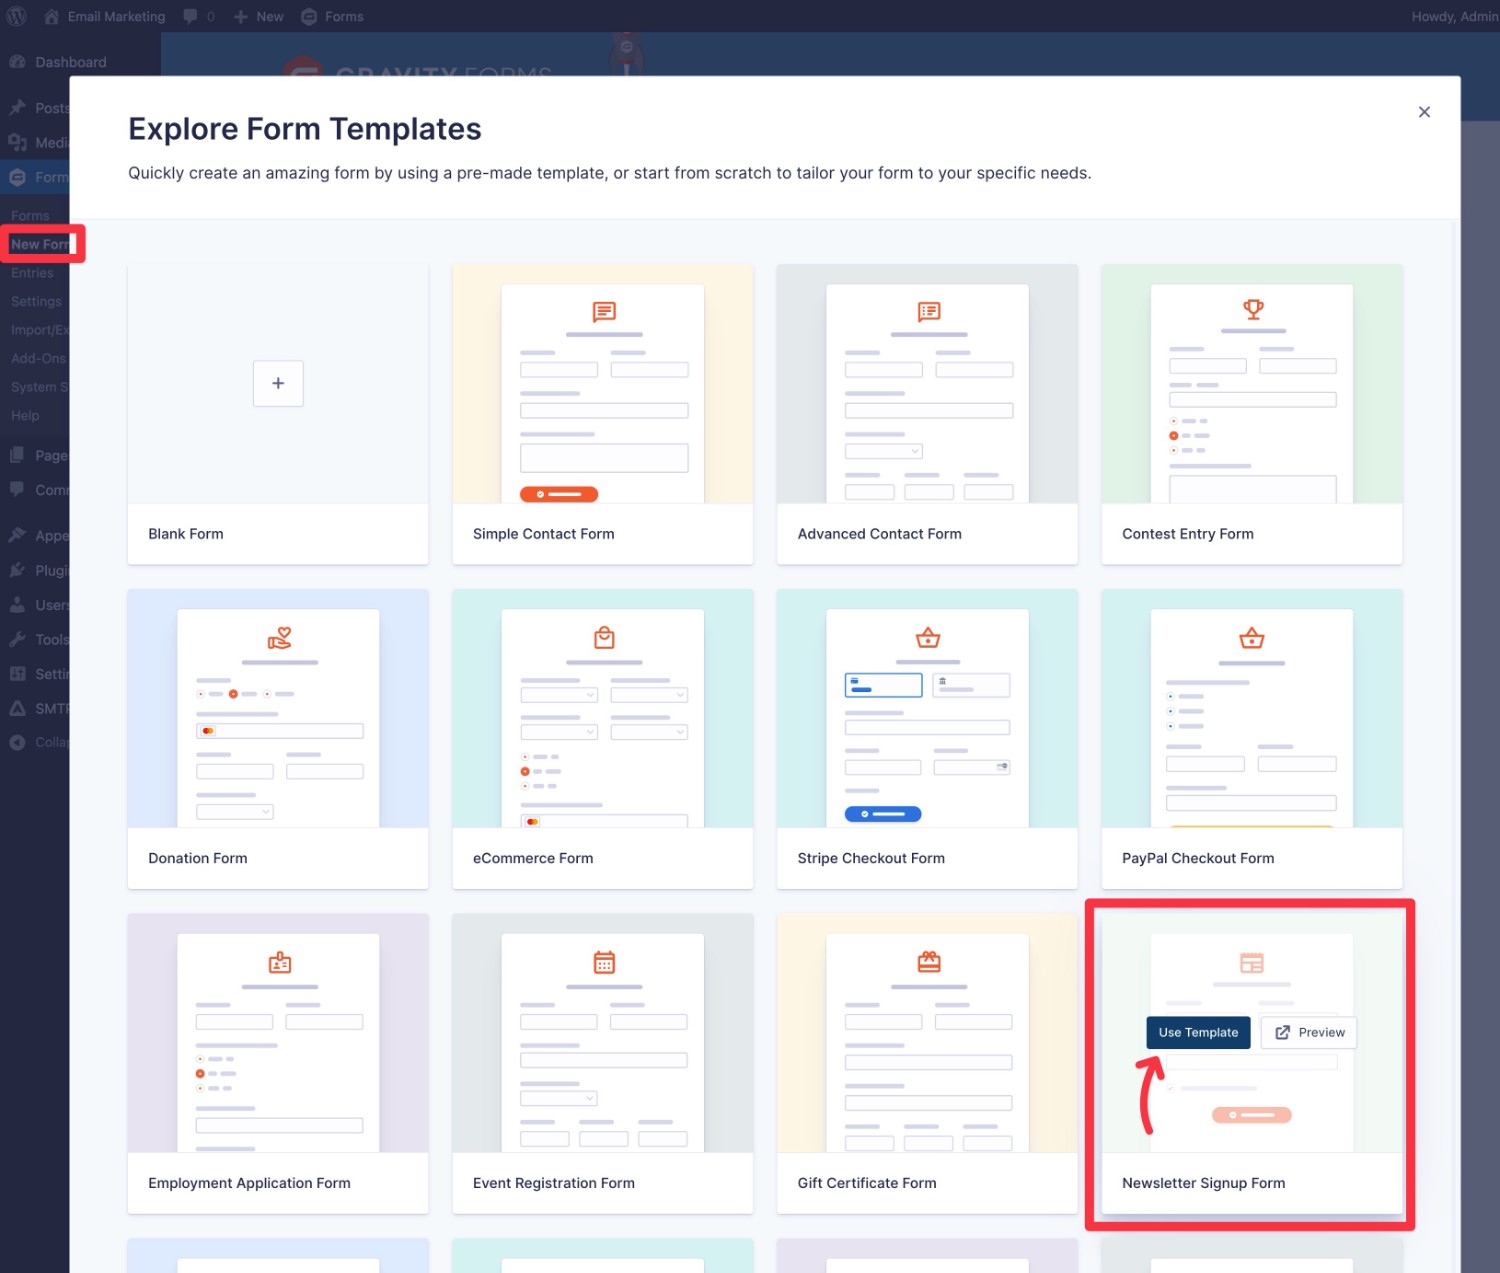Click the Contest Entry Form title
This screenshot has height=1273, width=1500.
(x=1188, y=534)
